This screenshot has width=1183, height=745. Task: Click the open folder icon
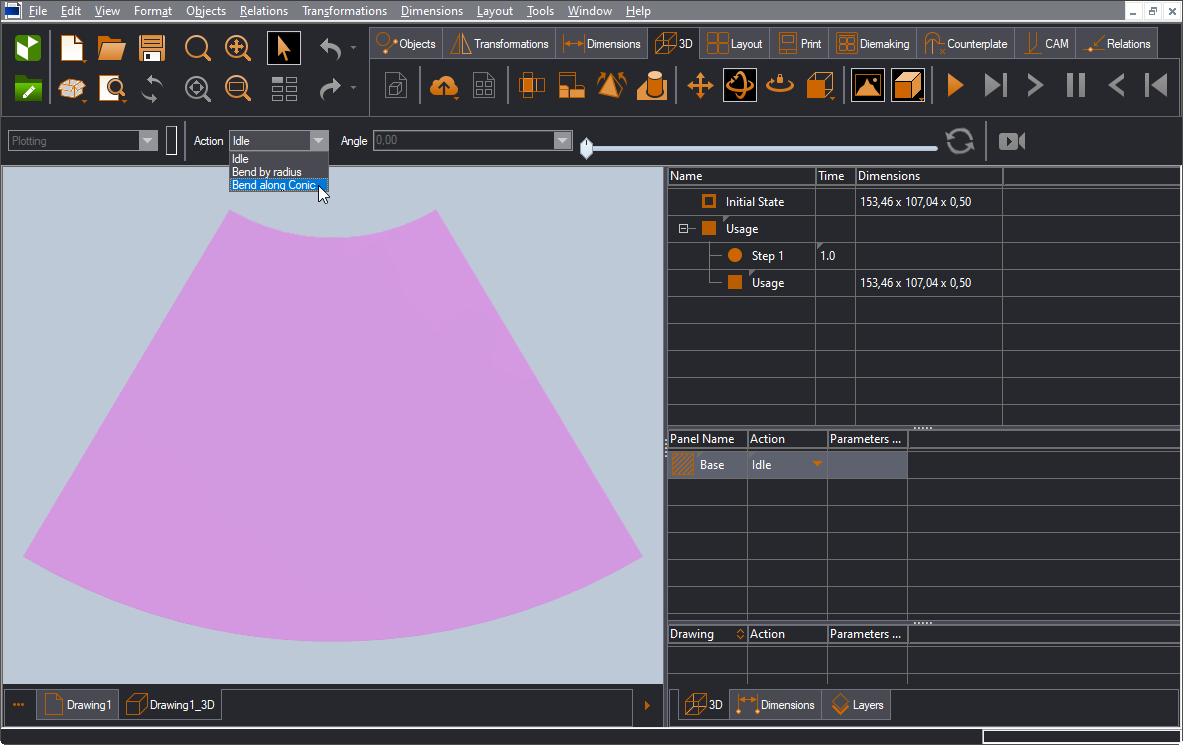tap(111, 48)
